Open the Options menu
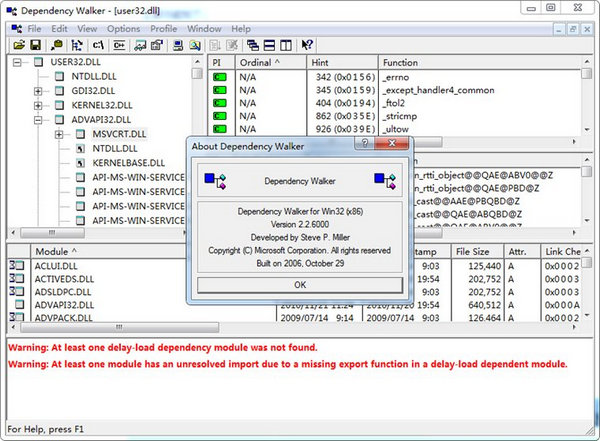This screenshot has height=441, width=600. pyautogui.click(x=124, y=29)
